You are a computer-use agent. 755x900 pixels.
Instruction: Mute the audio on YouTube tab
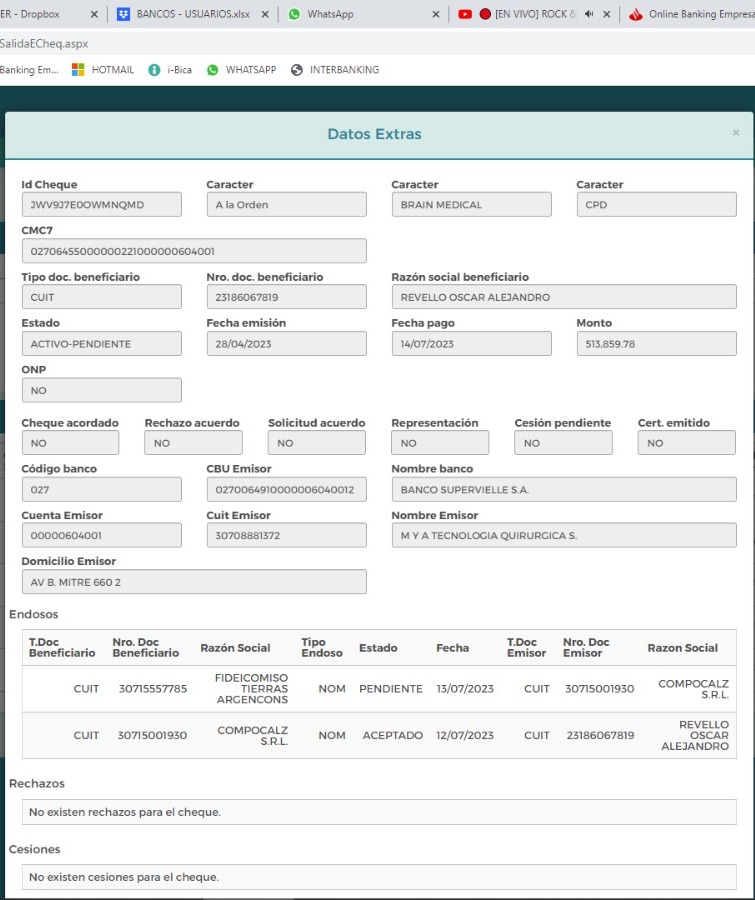pos(589,14)
